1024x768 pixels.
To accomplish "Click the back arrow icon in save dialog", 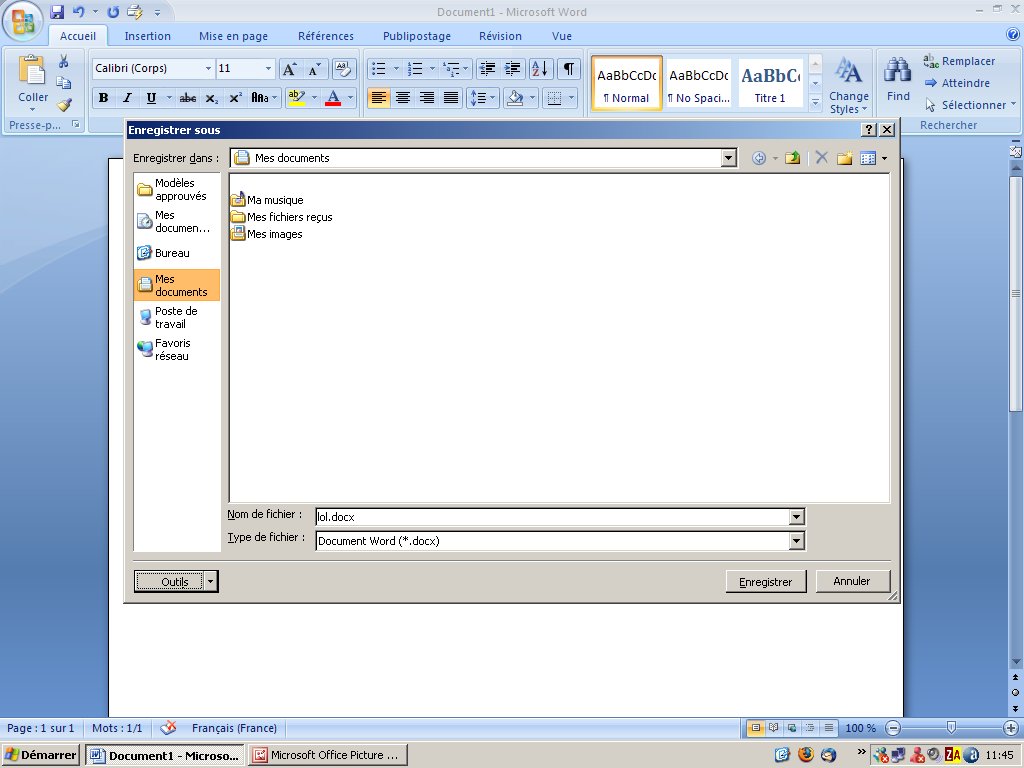I will pyautogui.click(x=759, y=158).
